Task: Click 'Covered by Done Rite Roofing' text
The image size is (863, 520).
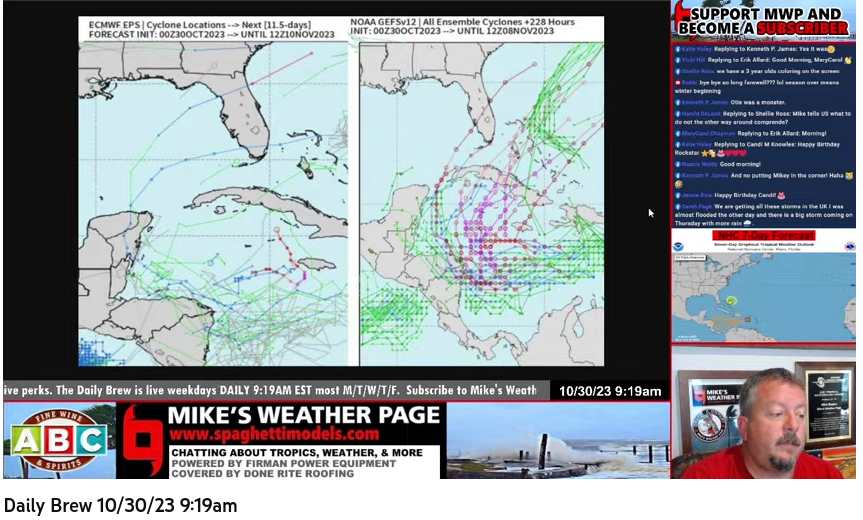Action: coord(263,473)
